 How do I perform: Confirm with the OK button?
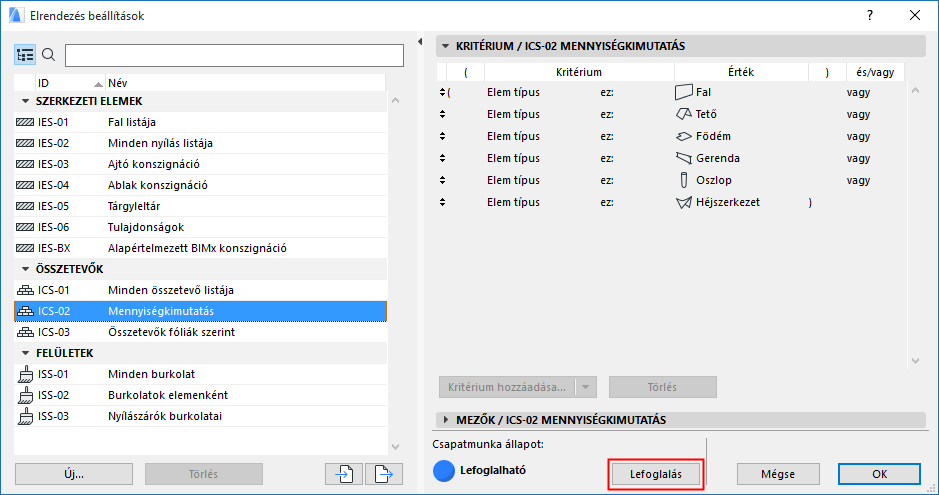coord(879,474)
